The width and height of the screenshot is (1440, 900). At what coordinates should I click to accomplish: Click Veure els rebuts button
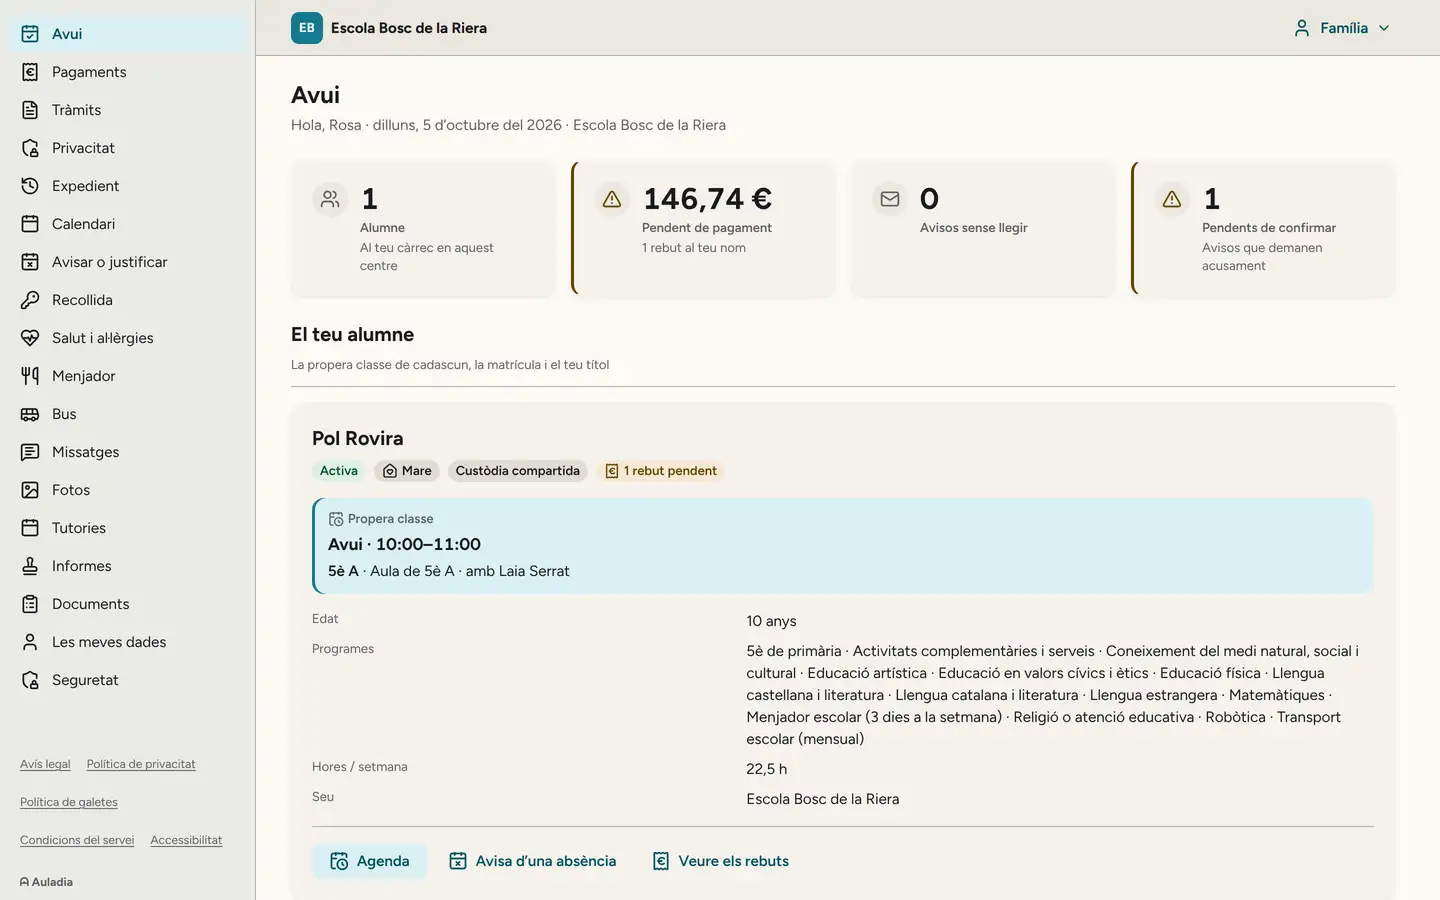721,861
